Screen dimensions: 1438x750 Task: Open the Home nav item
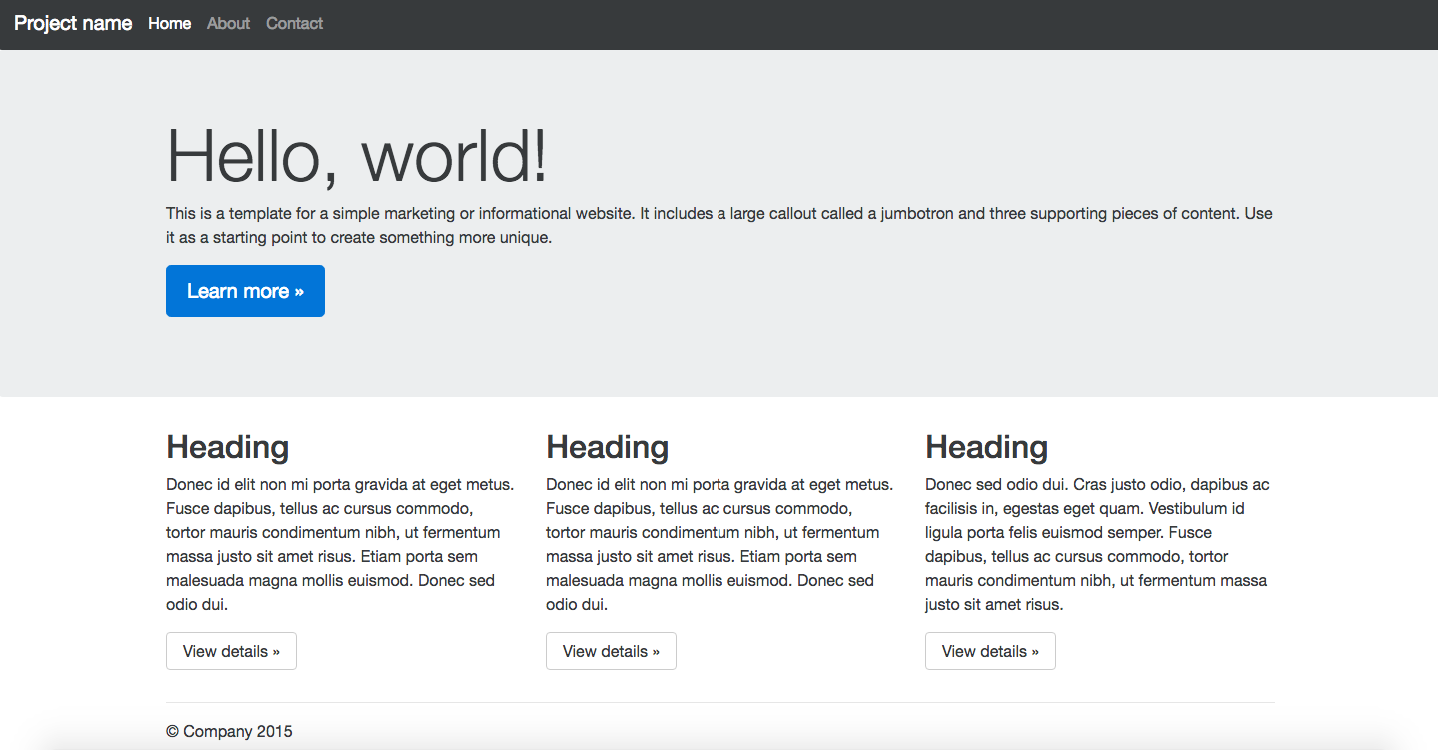pyautogui.click(x=169, y=23)
